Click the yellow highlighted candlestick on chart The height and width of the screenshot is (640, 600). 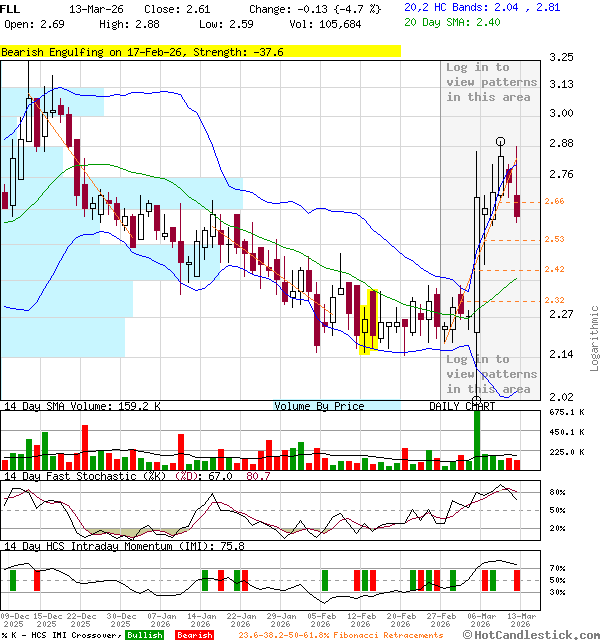click(366, 322)
